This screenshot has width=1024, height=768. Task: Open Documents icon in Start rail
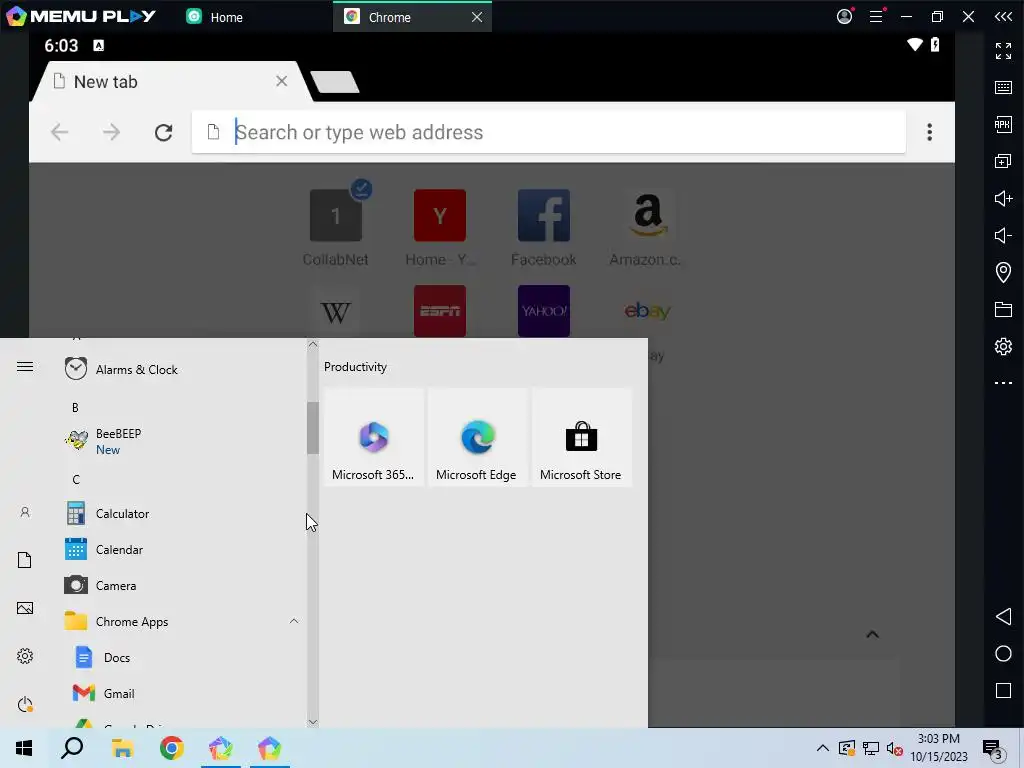pos(25,560)
